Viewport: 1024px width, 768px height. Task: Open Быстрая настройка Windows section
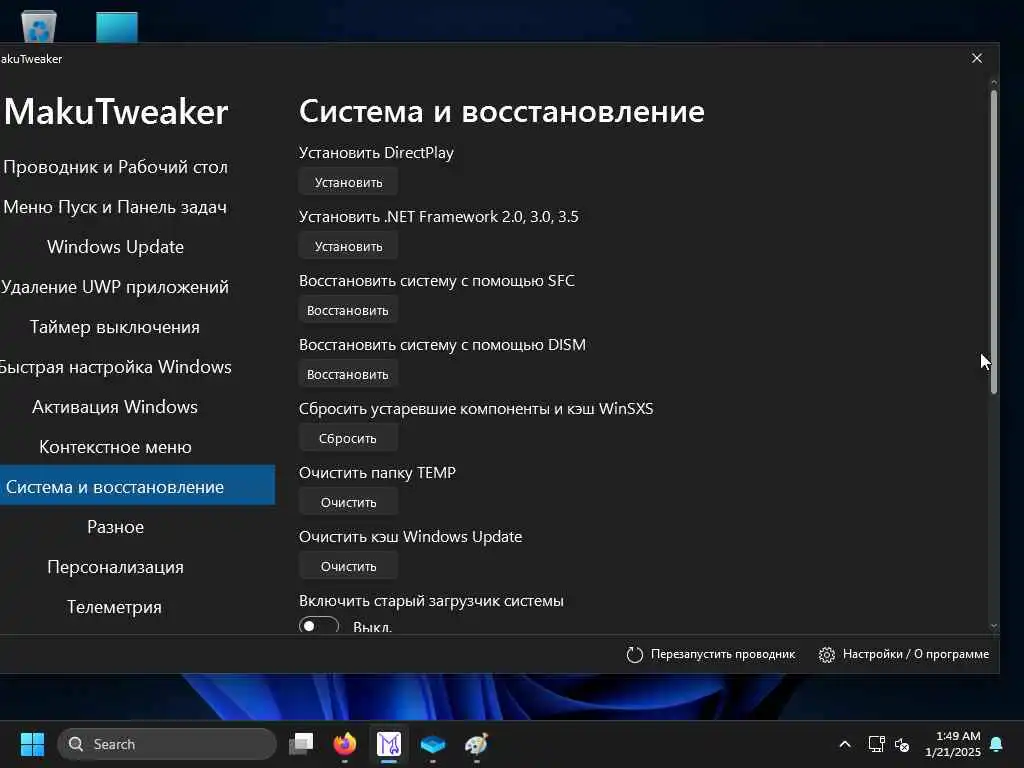116,366
